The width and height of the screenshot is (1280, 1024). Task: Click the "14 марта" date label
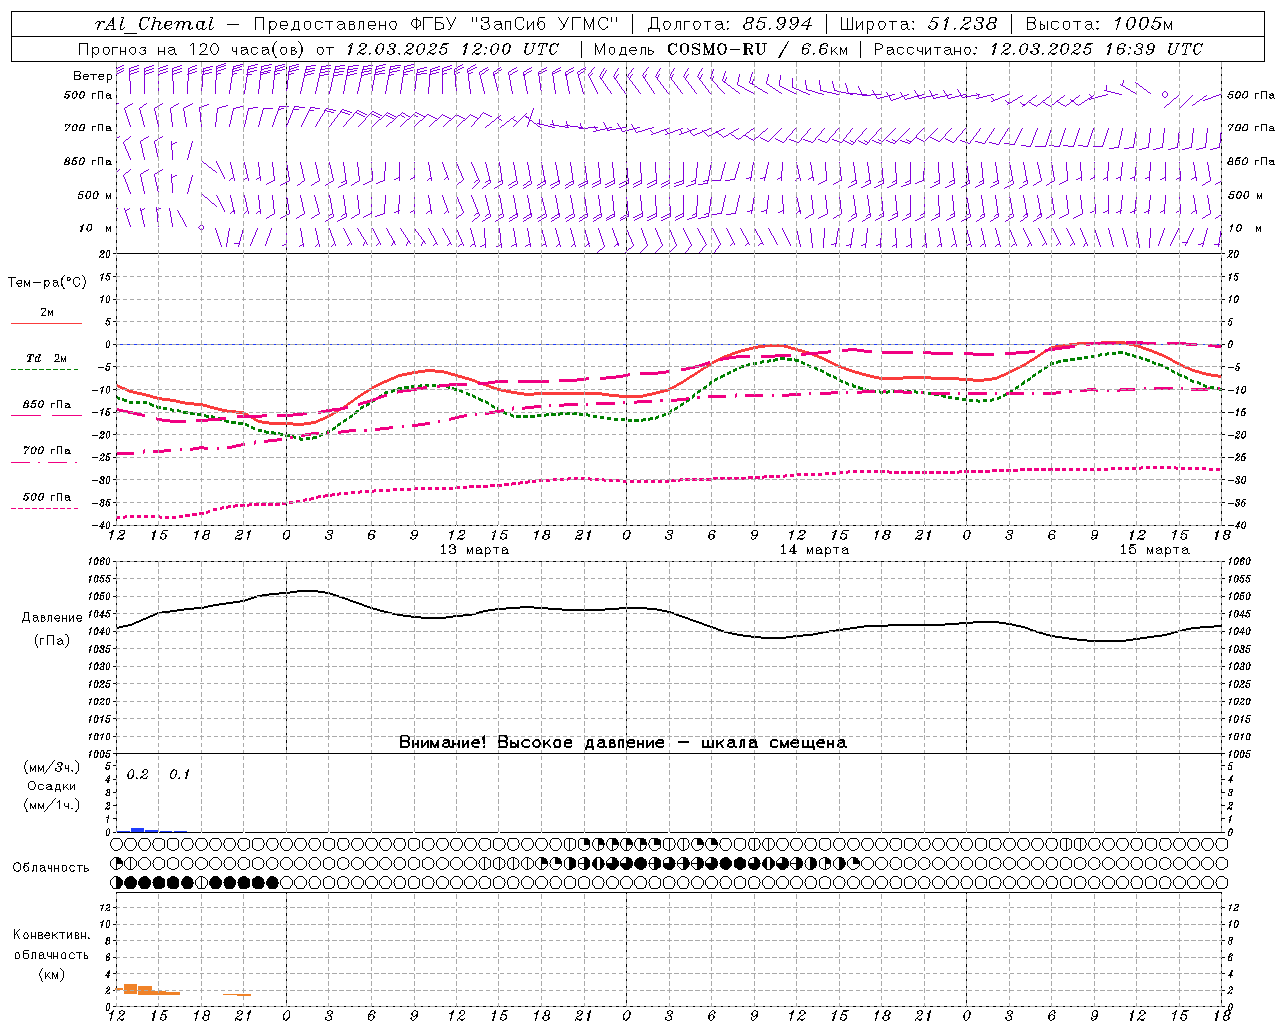tap(814, 550)
